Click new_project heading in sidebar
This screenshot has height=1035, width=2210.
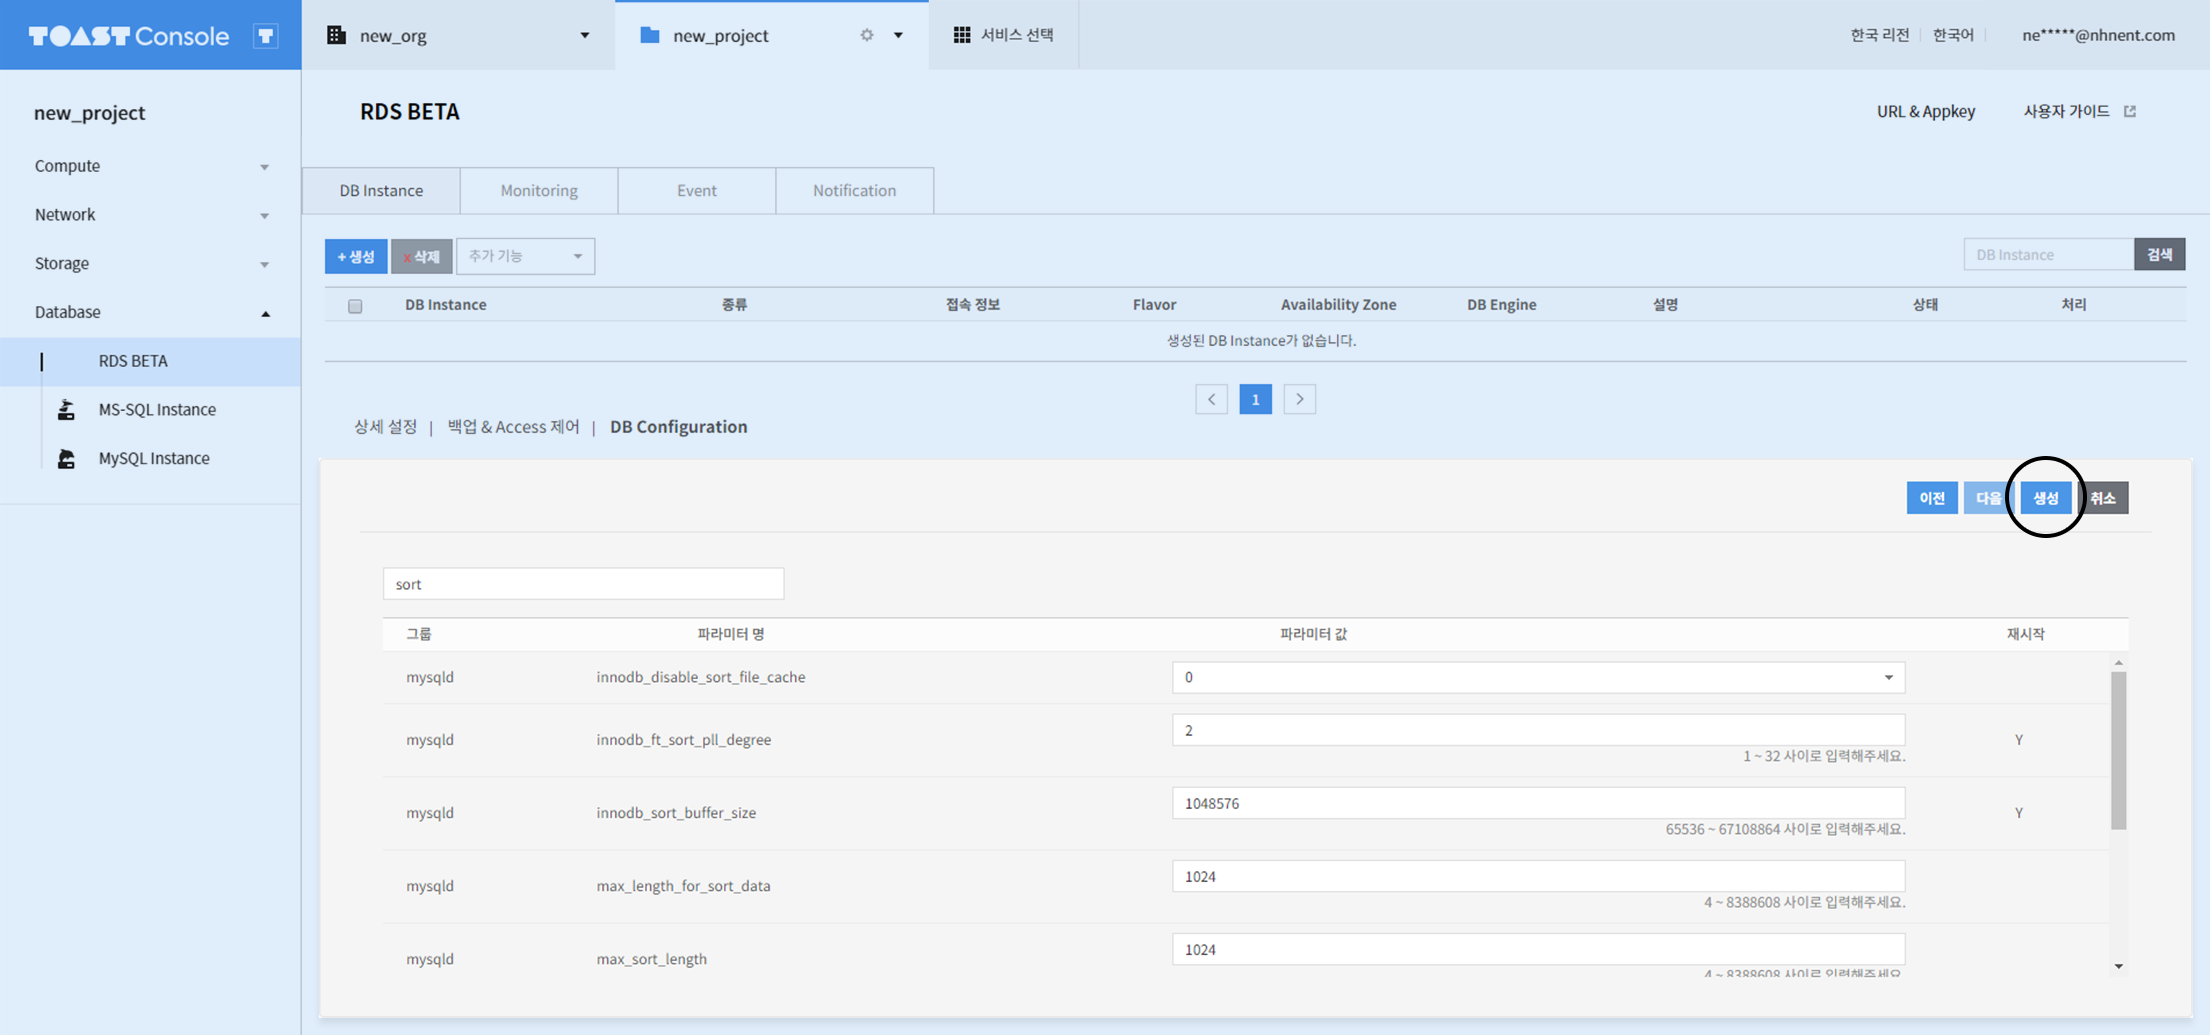90,113
